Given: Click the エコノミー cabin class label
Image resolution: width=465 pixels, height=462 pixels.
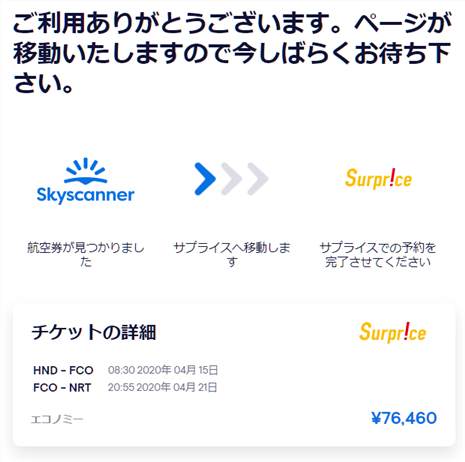Looking at the screenshot, I should [57, 419].
